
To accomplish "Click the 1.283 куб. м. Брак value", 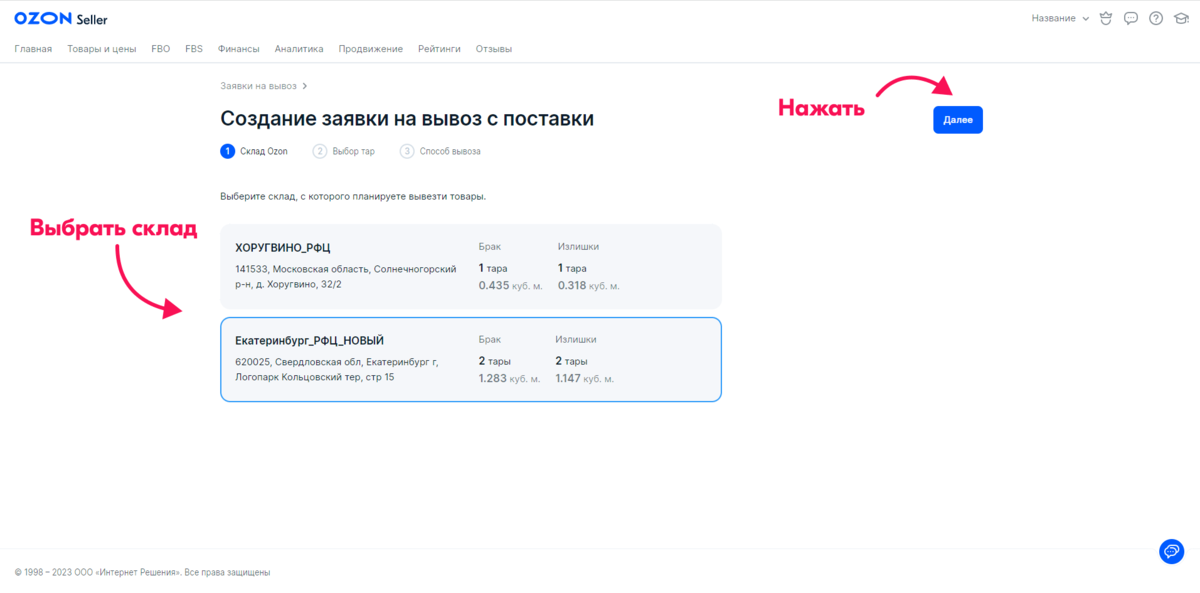I will (x=509, y=378).
